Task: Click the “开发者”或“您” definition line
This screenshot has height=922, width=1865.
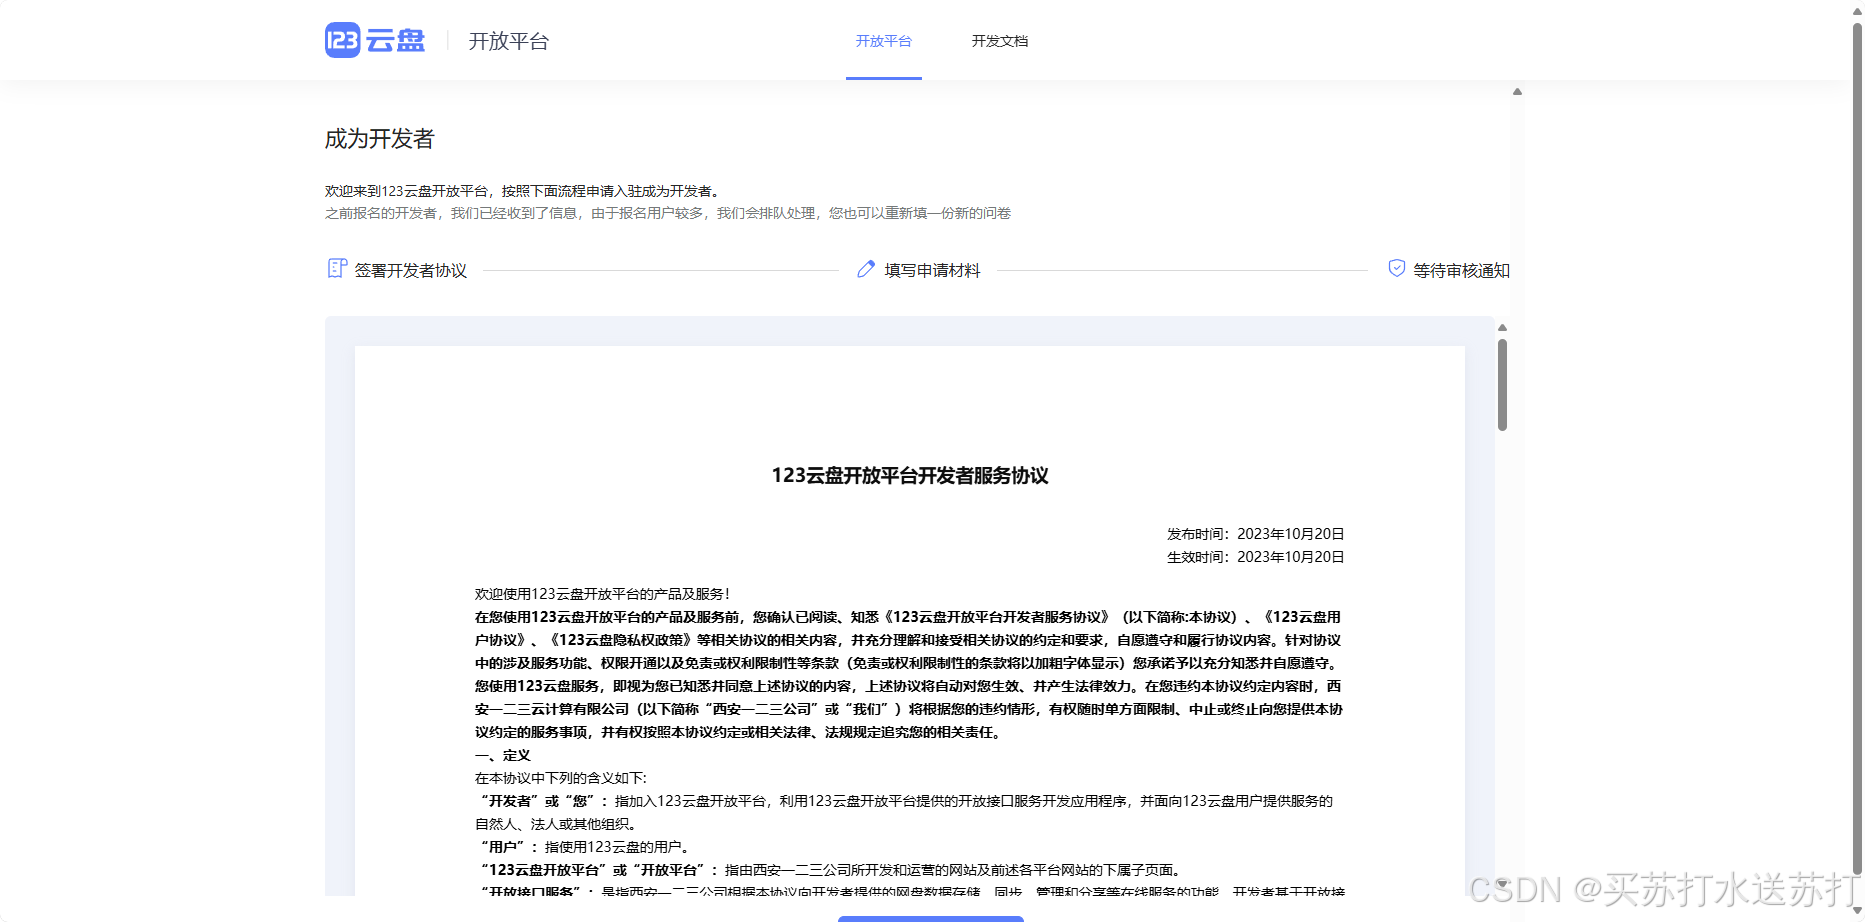Action: pos(906,812)
